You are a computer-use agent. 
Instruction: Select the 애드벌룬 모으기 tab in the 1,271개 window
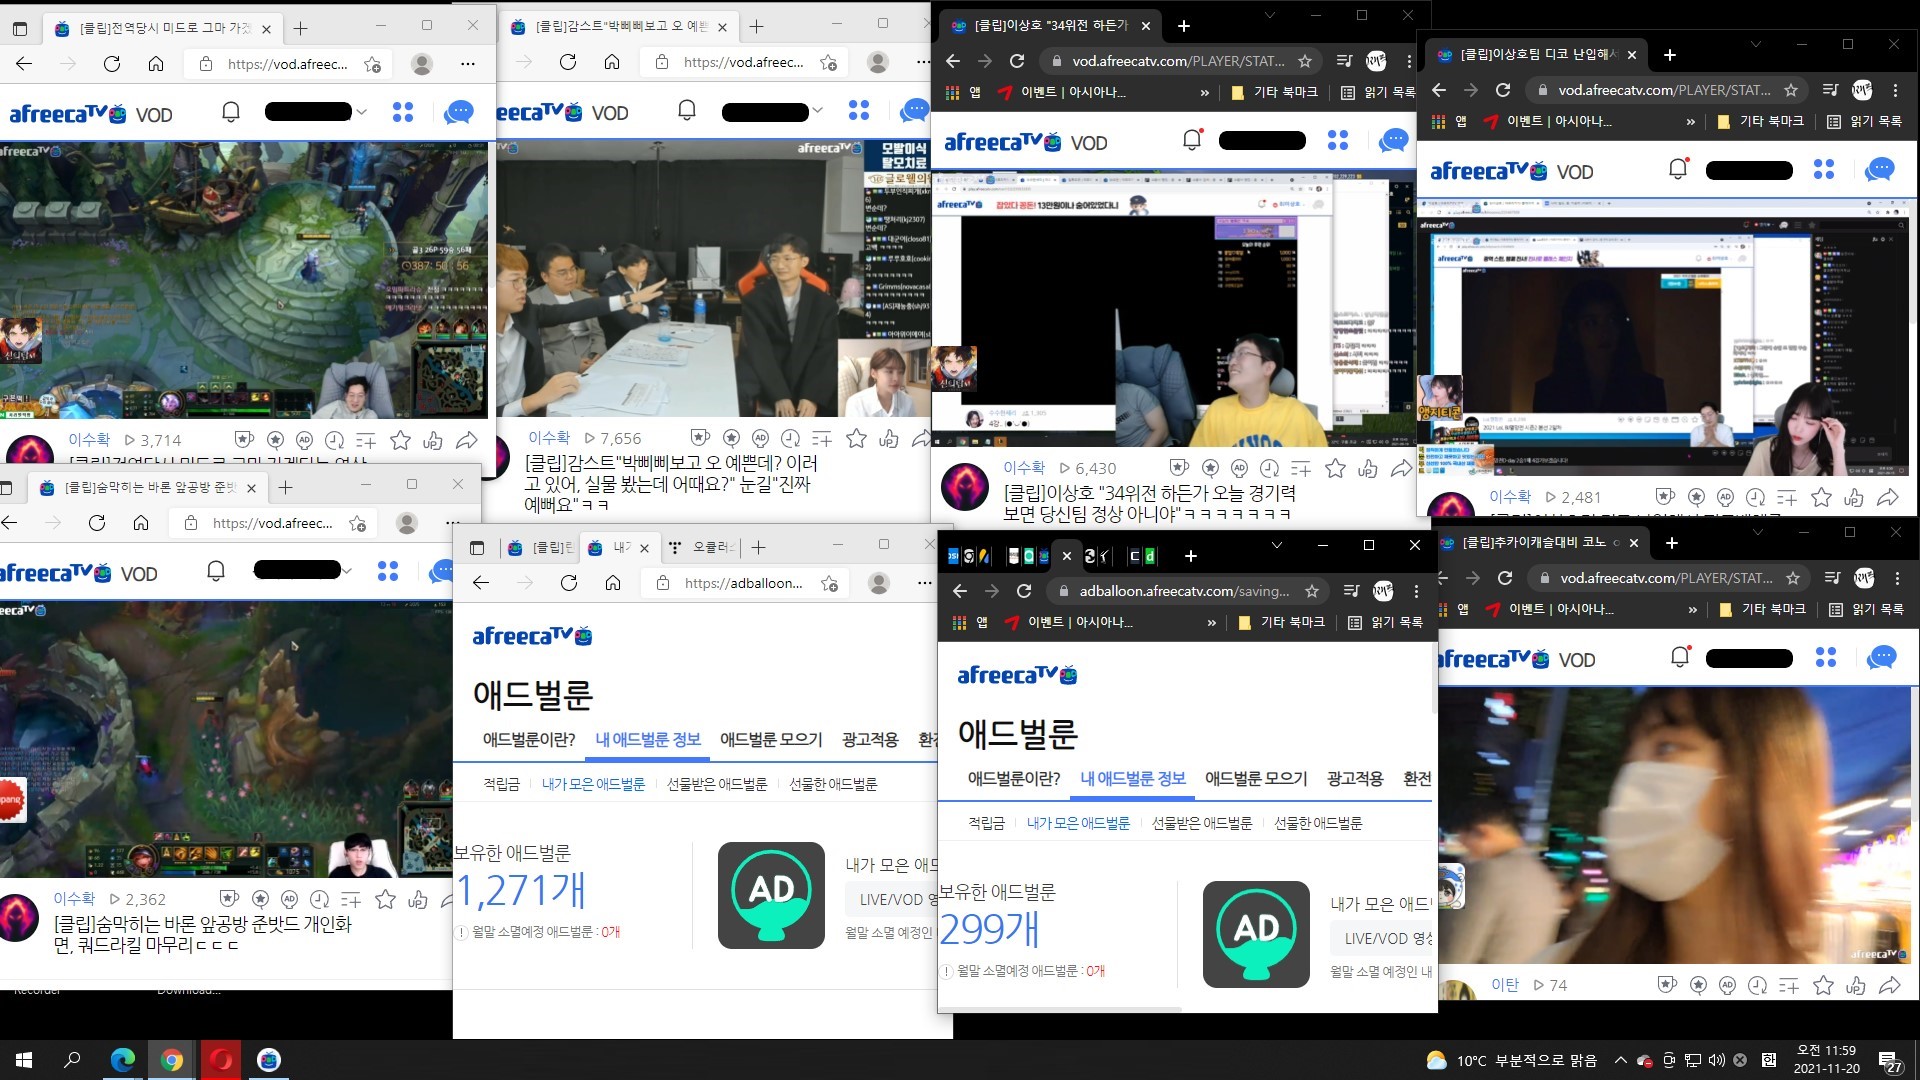tap(771, 739)
